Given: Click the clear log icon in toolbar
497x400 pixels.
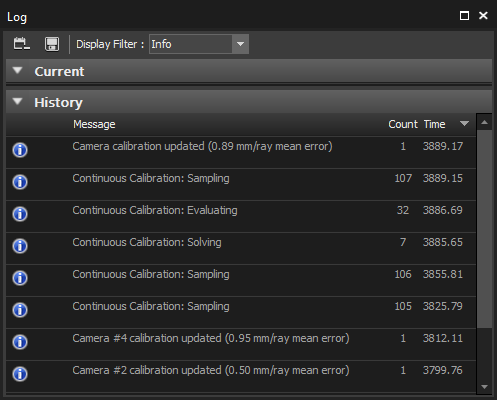Looking at the screenshot, I should tap(22, 44).
